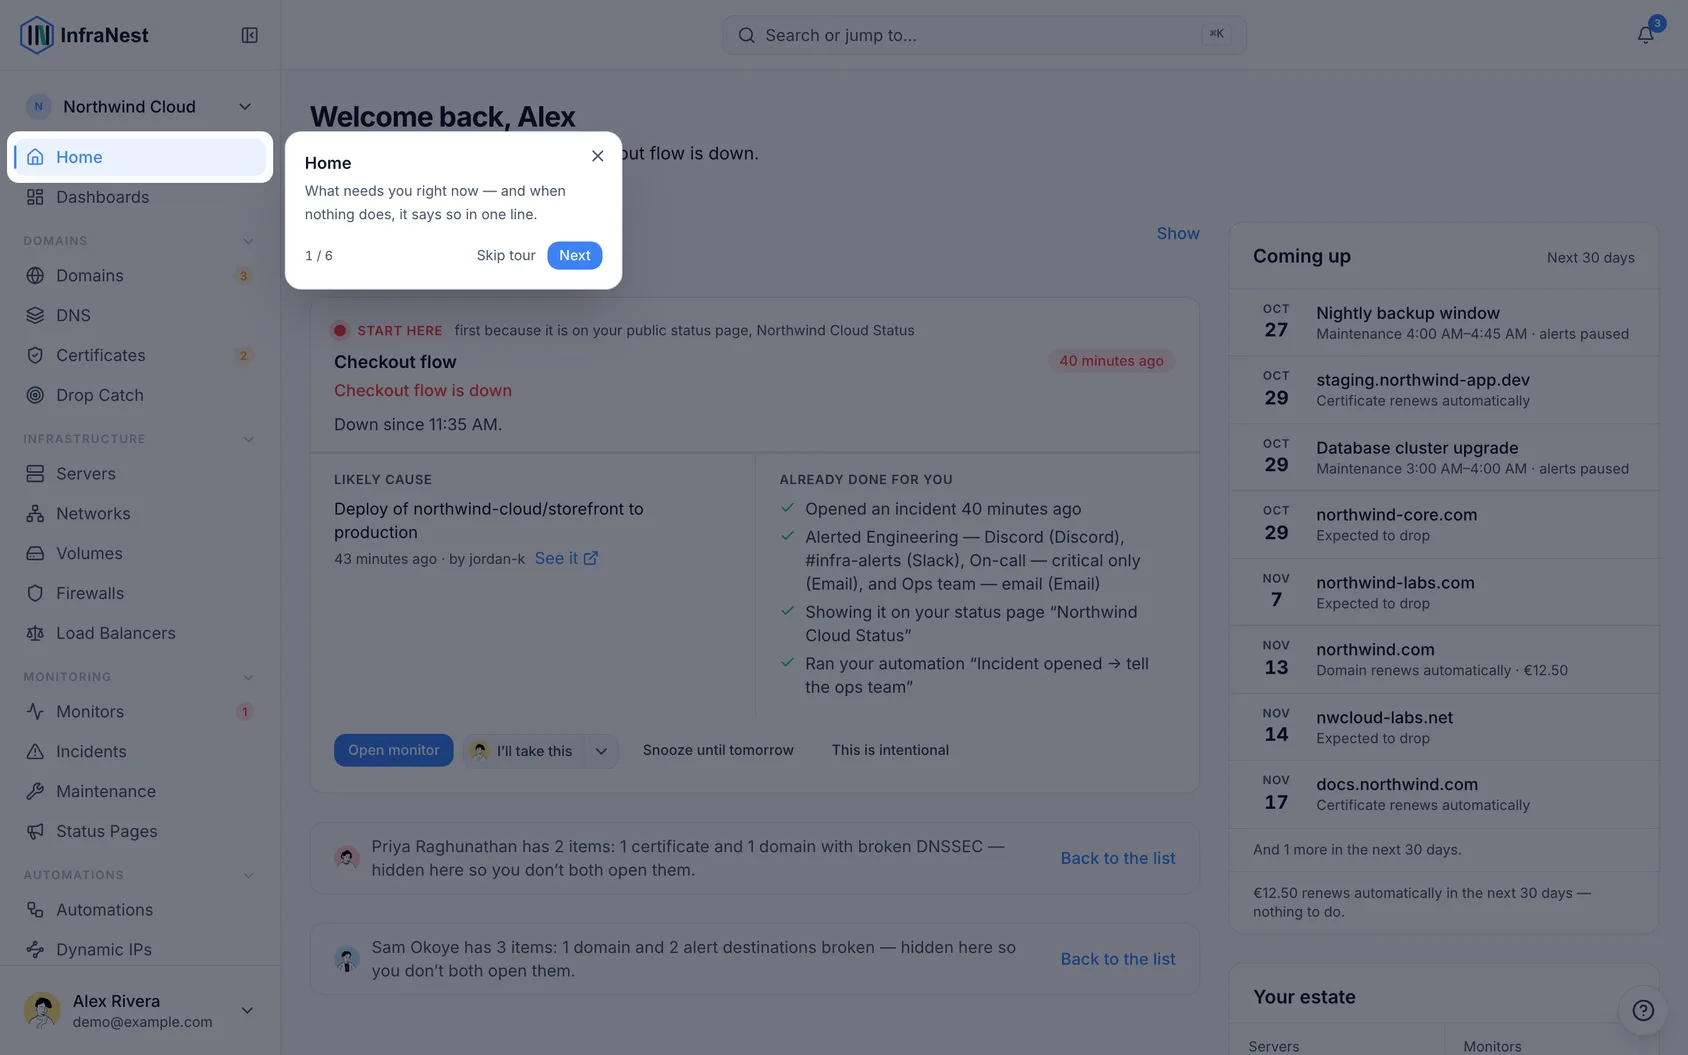The width and height of the screenshot is (1688, 1055).
Task: Open the Northwind Cloud workspace switcher
Action: coord(140,106)
